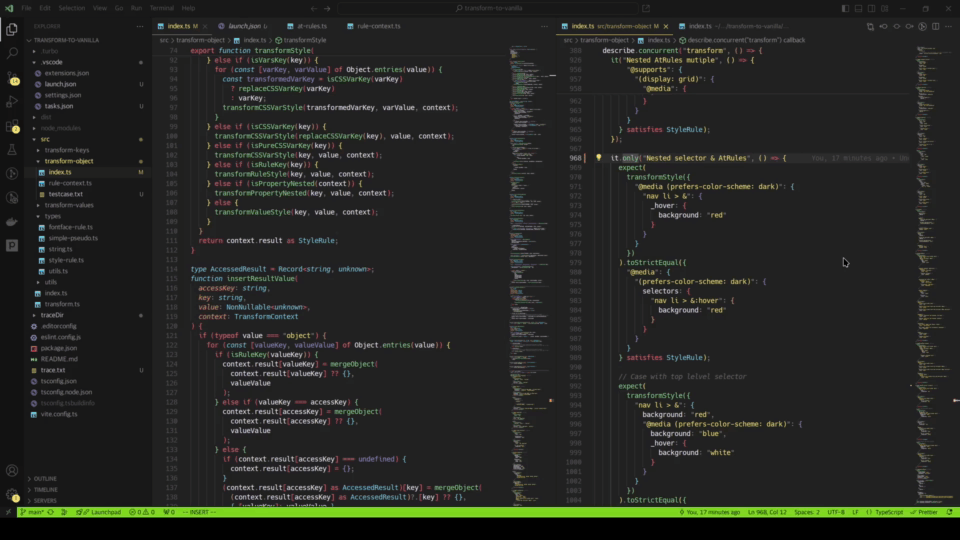Open the P icon extension view

[12, 246]
